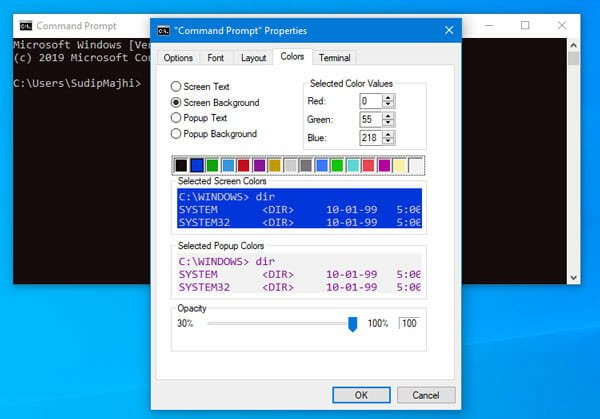Image resolution: width=600 pixels, height=419 pixels.
Task: Select the black color swatch
Action: 181,165
